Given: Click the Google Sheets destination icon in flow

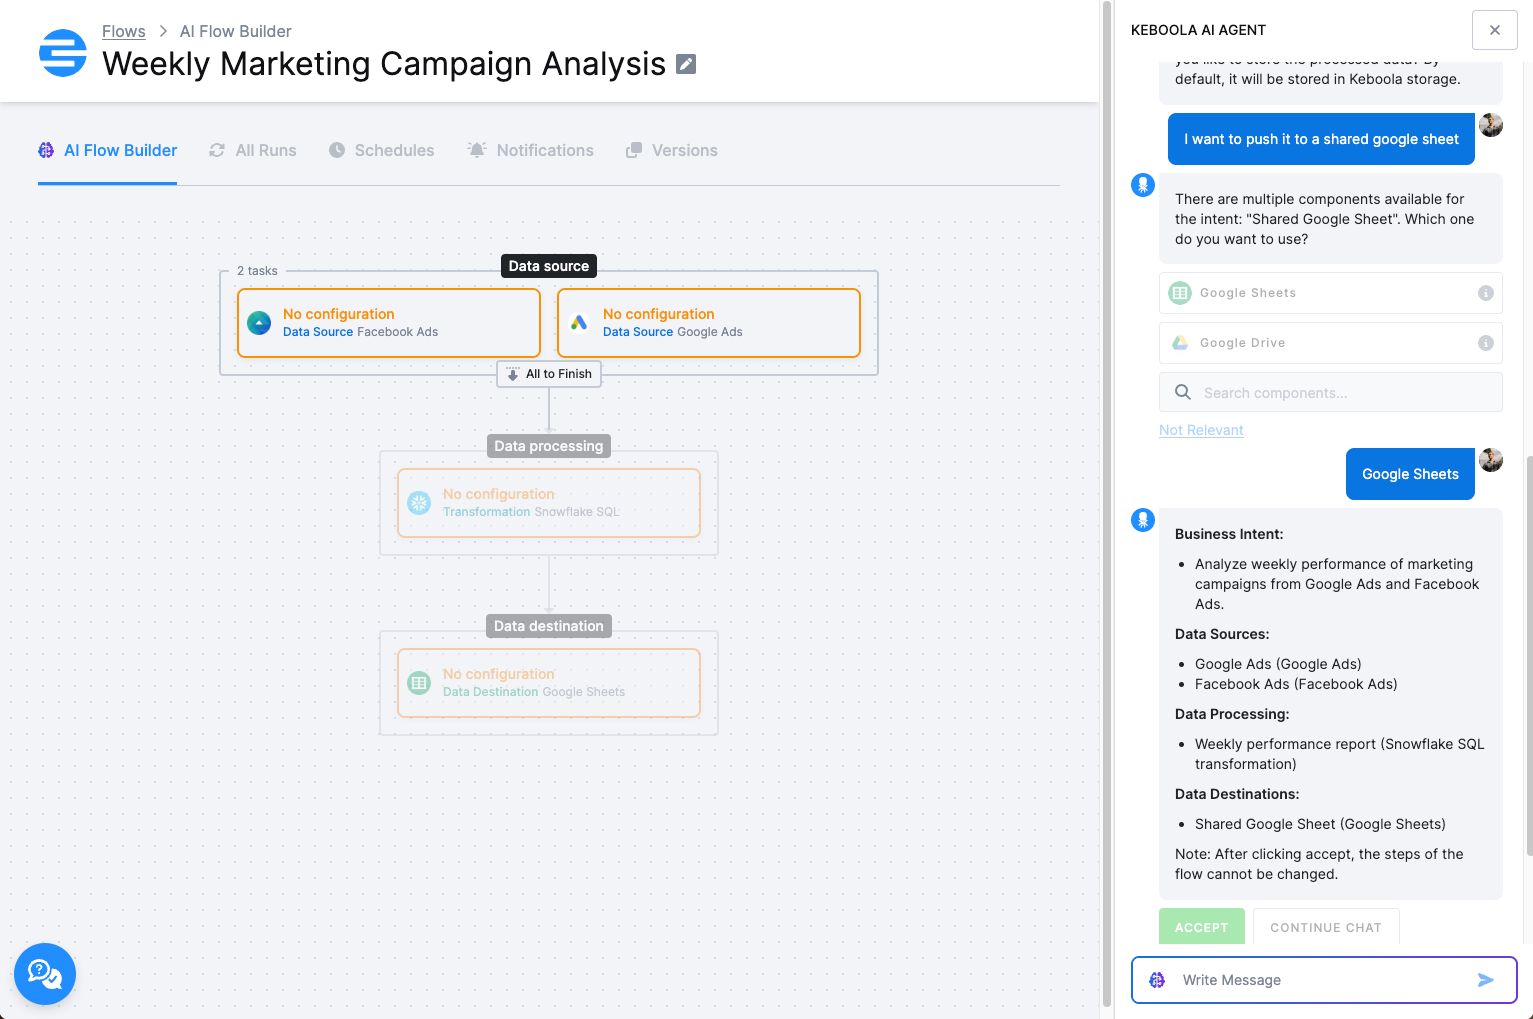Looking at the screenshot, I should coord(419,683).
